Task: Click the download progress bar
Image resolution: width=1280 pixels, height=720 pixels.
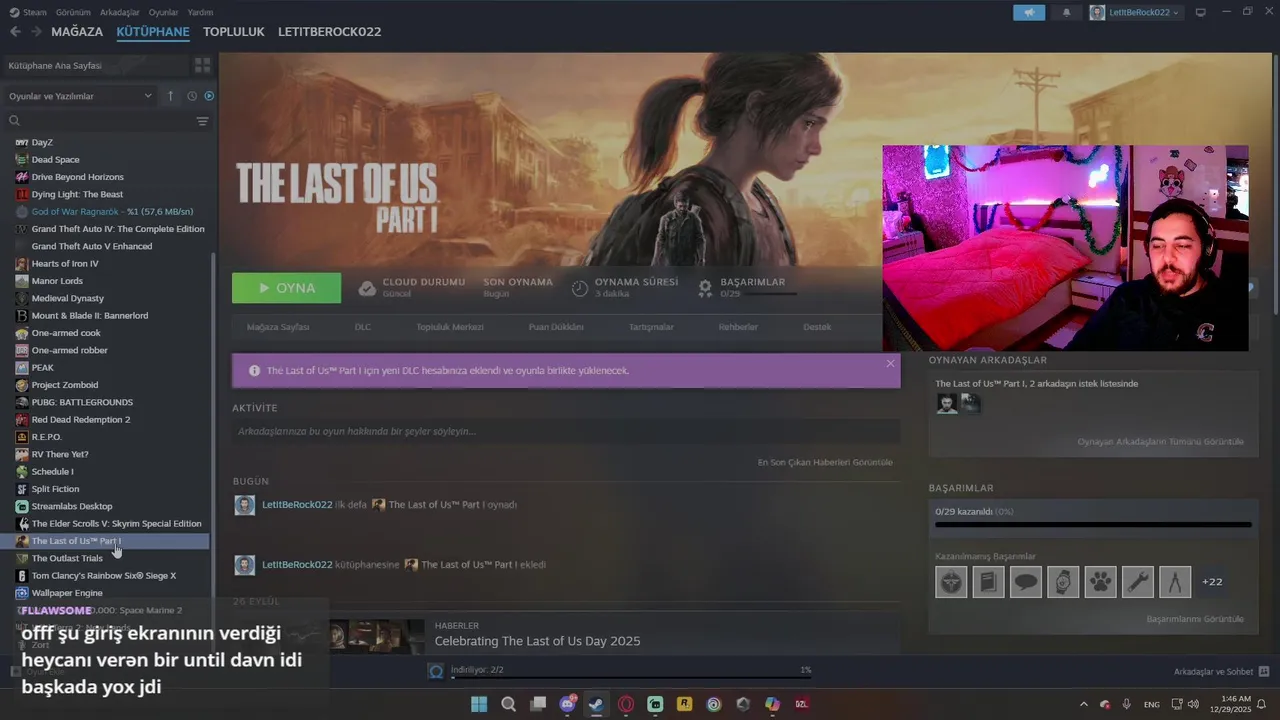Action: coord(630,676)
